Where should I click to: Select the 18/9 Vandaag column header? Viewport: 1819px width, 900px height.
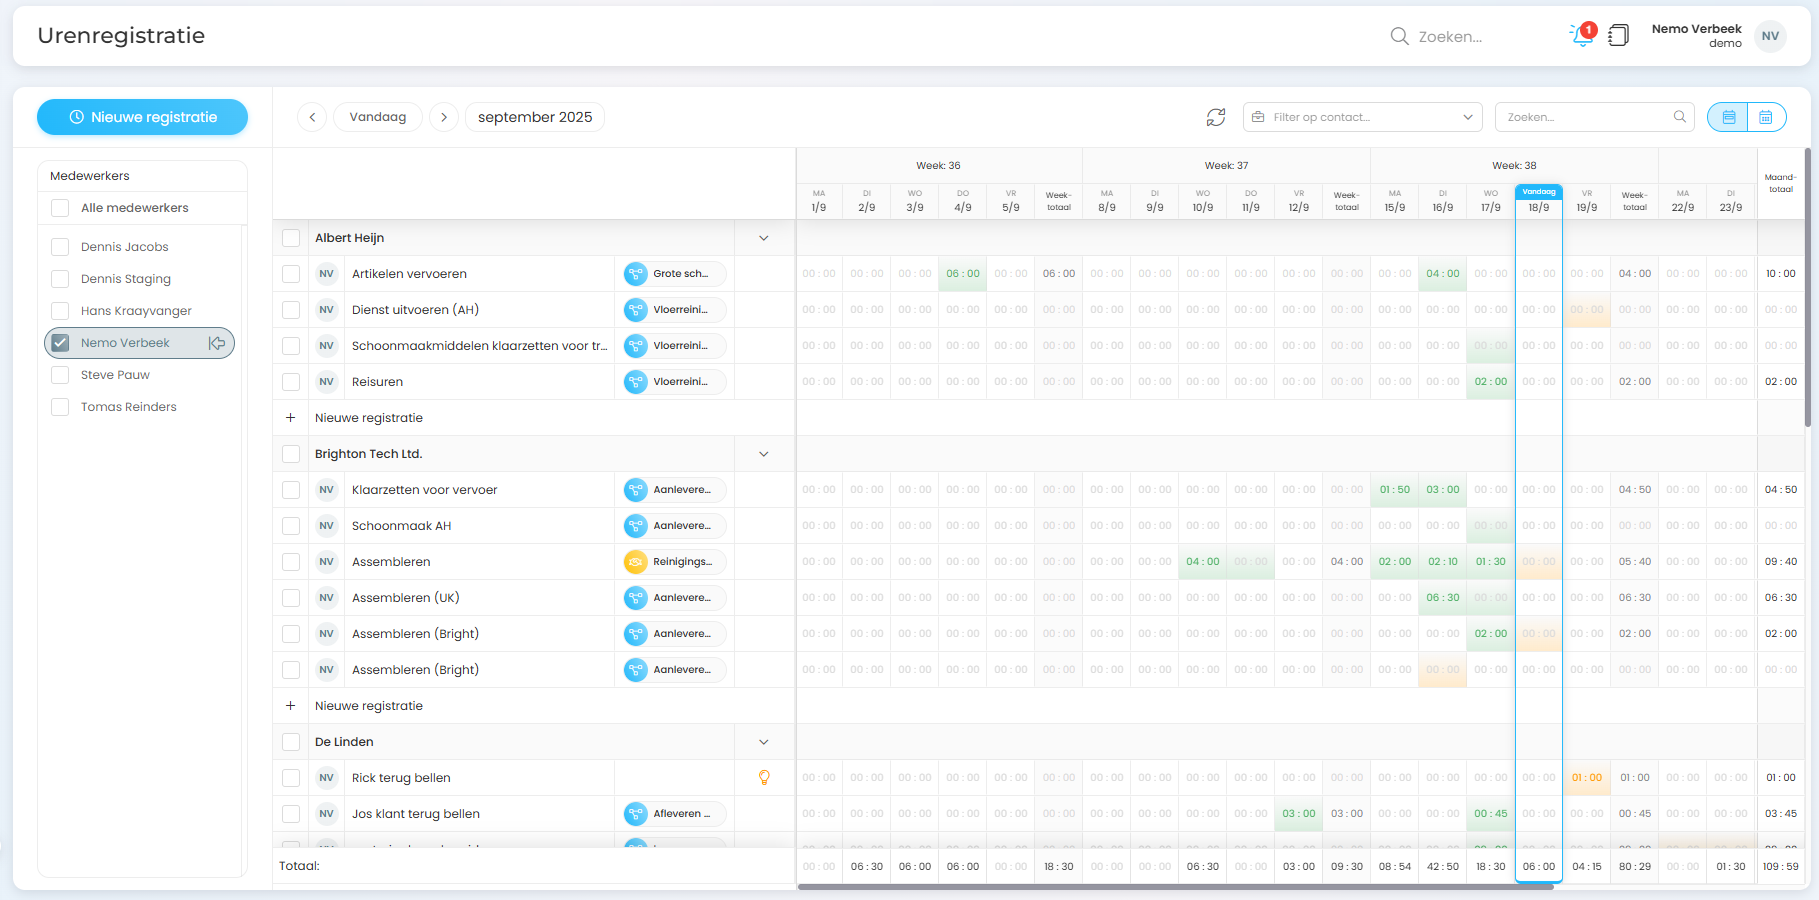[x=1538, y=201]
